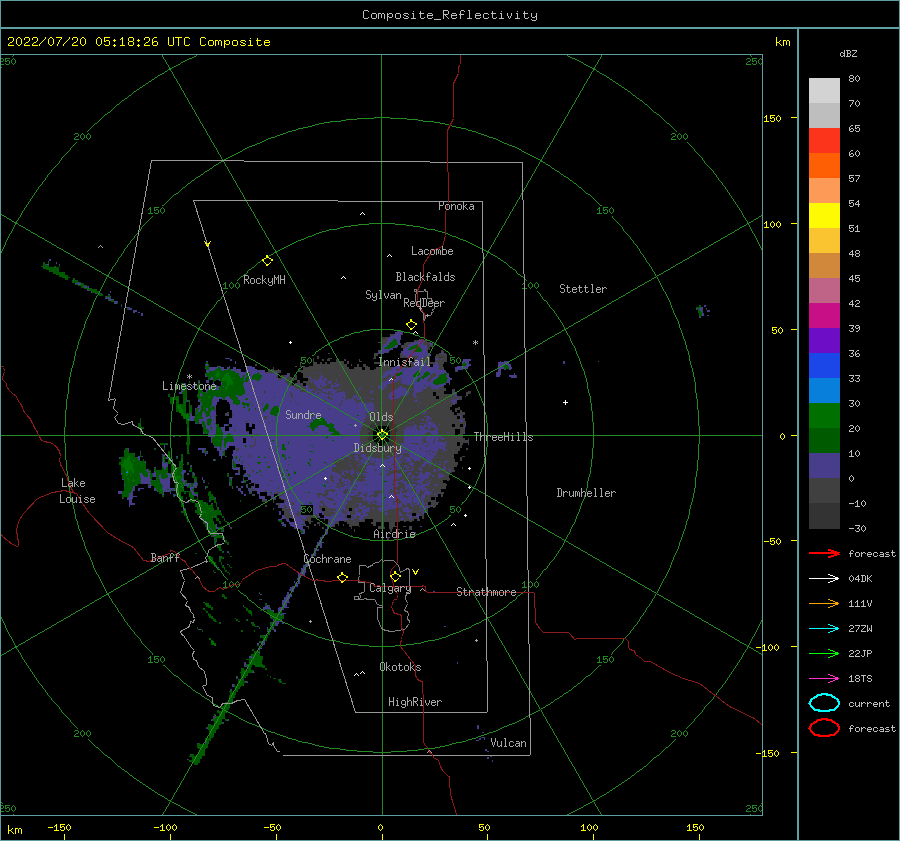Click the Lacombe city label
Screen dimensions: 900x841
click(432, 251)
